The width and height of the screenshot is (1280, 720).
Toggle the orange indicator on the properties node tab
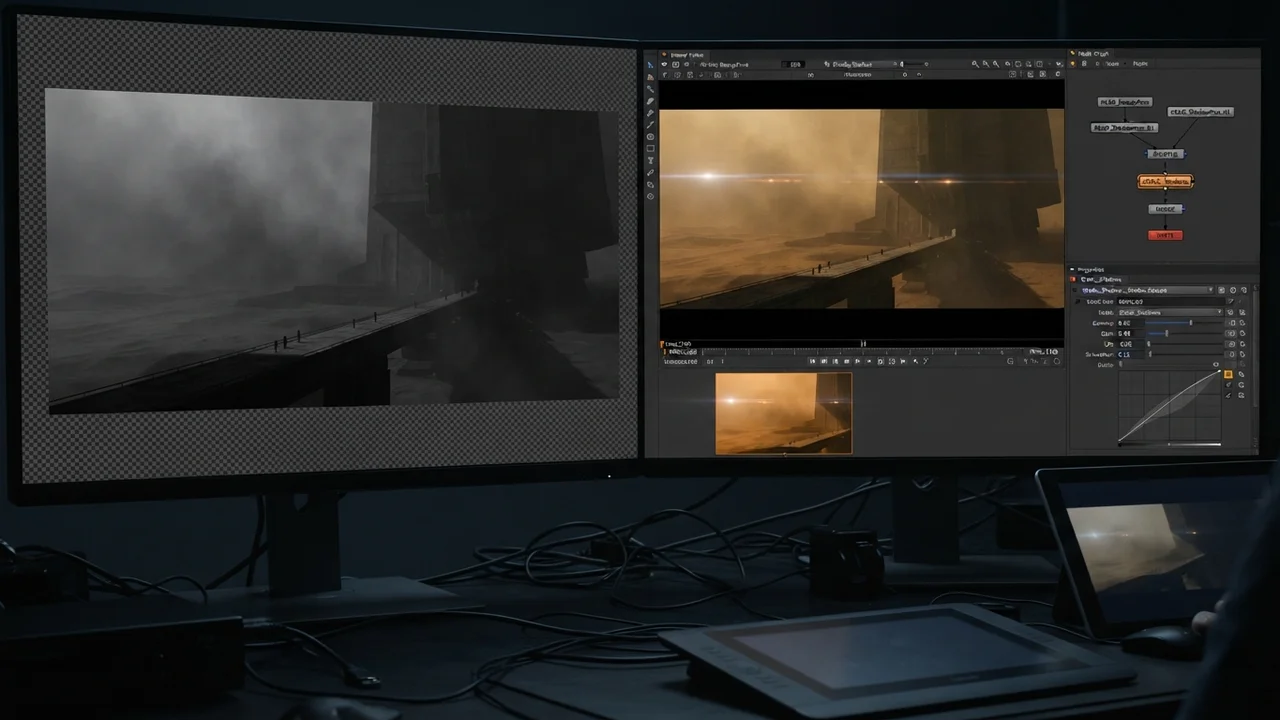pyautogui.click(x=1072, y=279)
